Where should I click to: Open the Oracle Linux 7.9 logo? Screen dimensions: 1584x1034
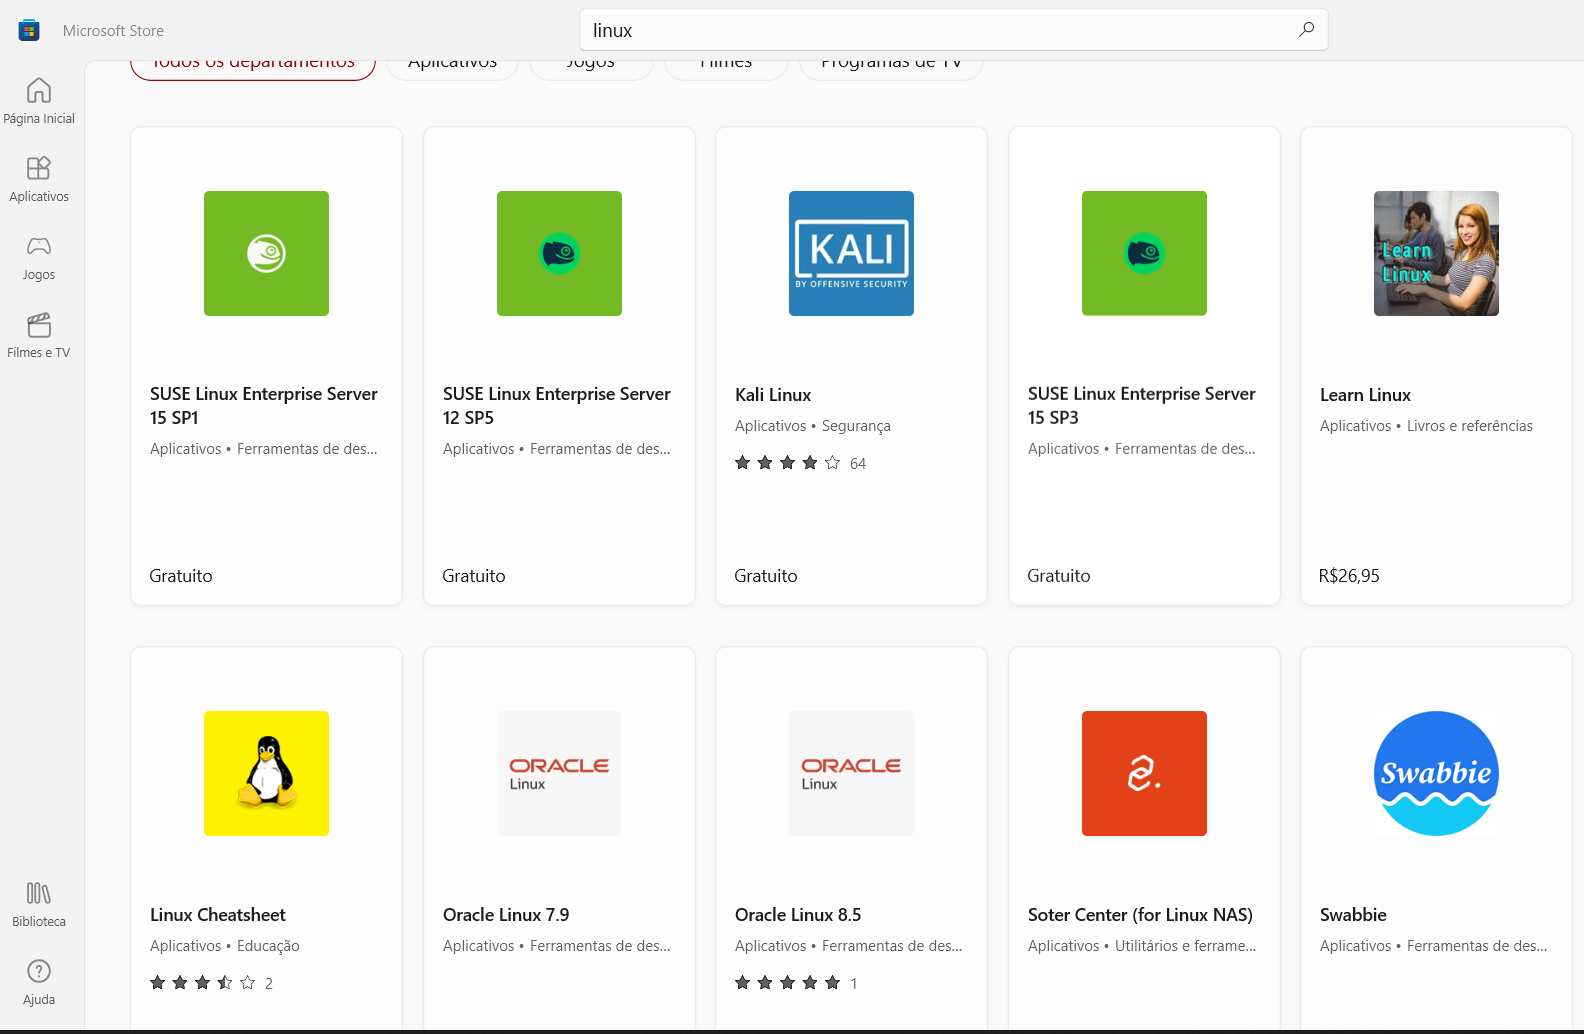coord(559,773)
